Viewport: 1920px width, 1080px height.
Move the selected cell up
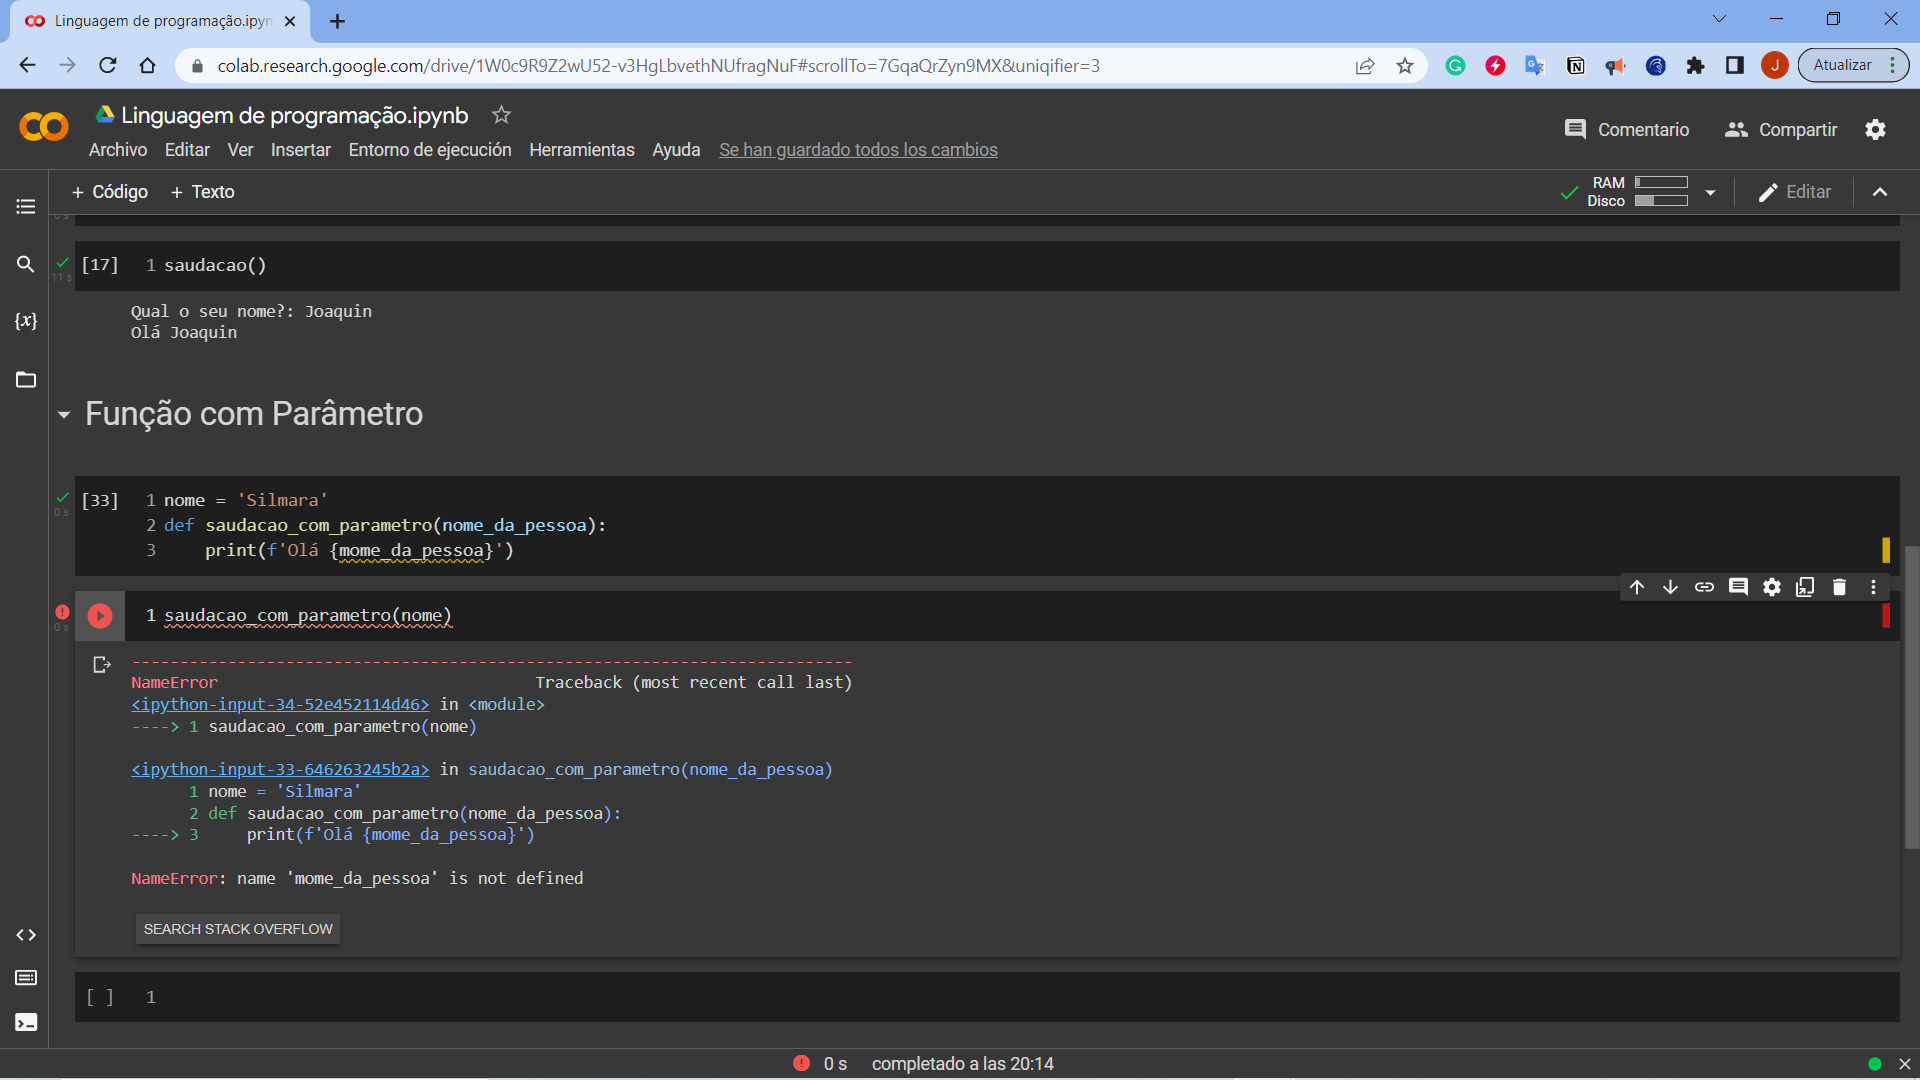click(x=1637, y=587)
